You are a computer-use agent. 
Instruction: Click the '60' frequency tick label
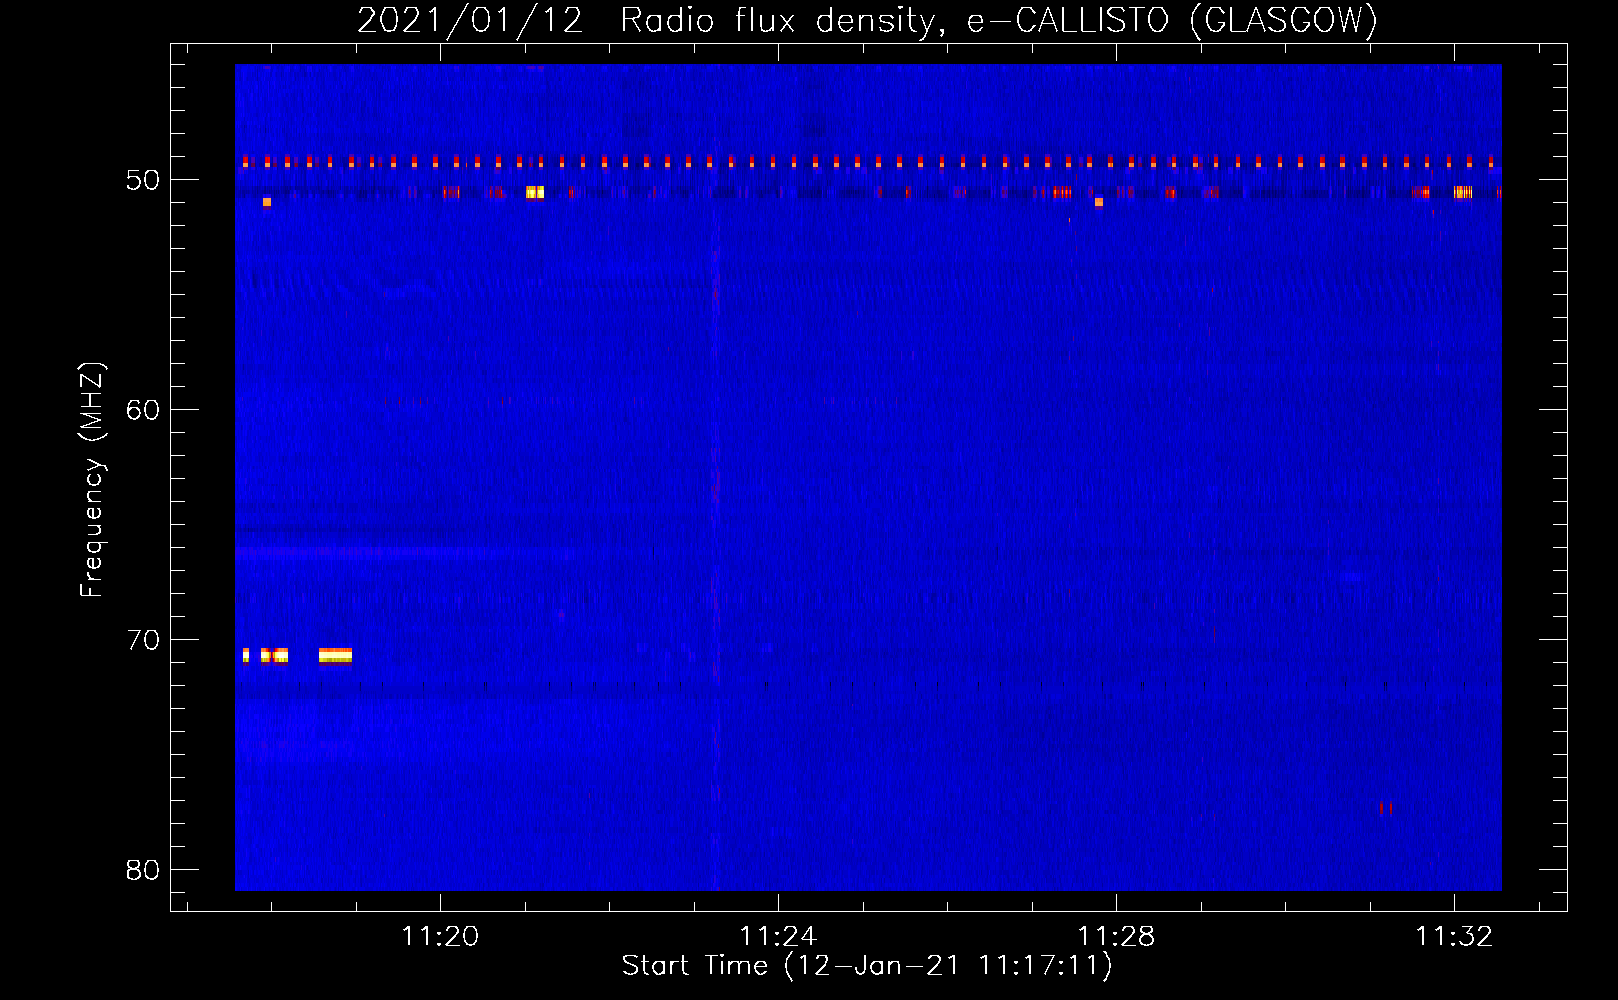(x=143, y=409)
